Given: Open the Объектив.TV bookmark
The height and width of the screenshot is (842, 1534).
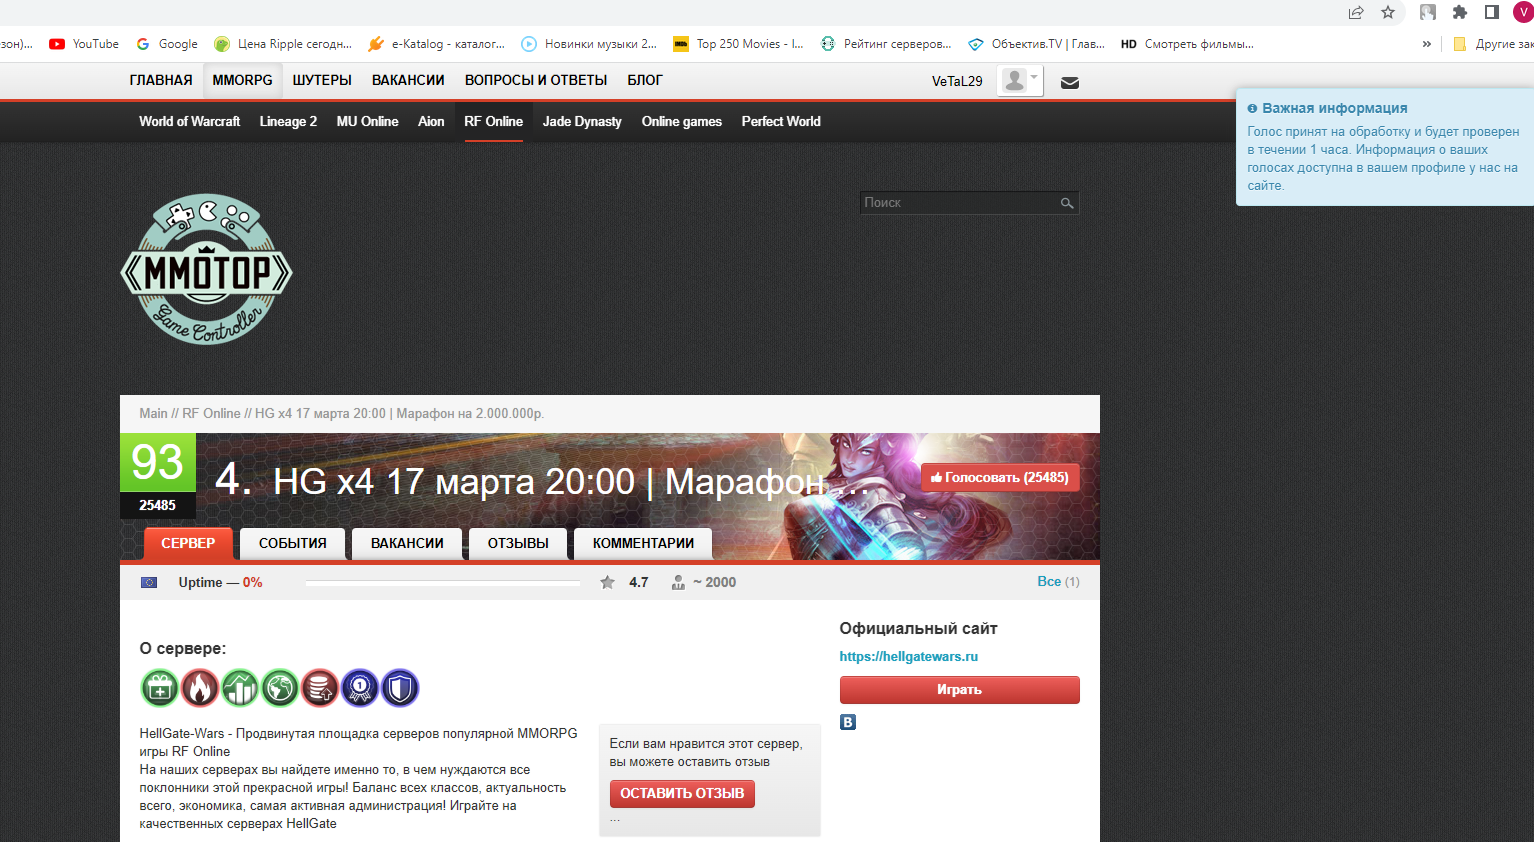Looking at the screenshot, I should click(x=1036, y=44).
